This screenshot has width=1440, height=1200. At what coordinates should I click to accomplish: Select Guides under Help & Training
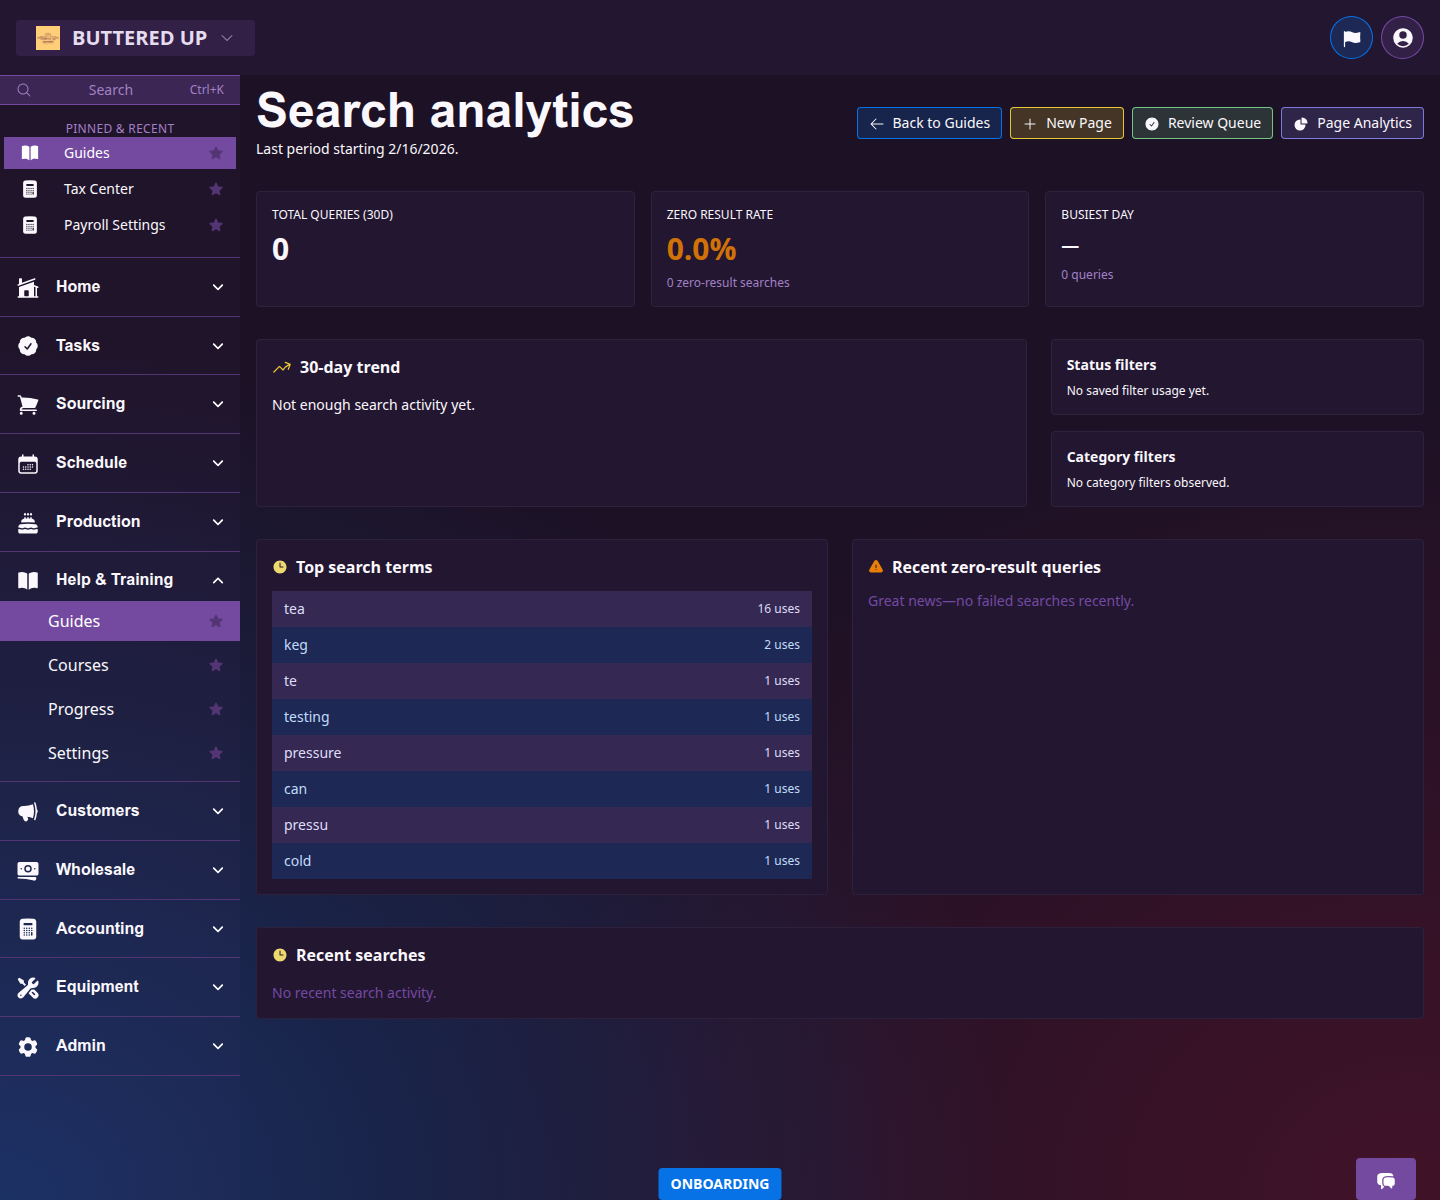[x=73, y=620]
